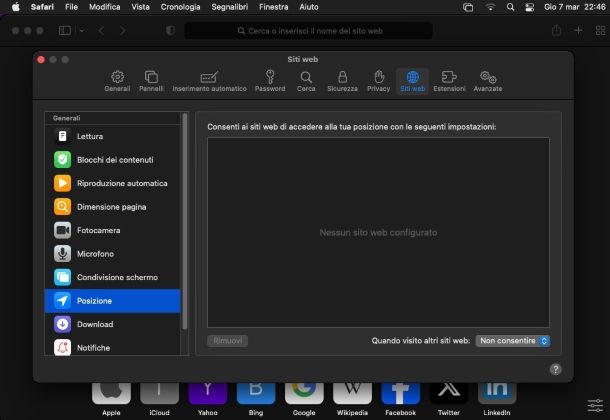Open the Estensioni preferences tab
Image resolution: width=610 pixels, height=420 pixels.
click(449, 81)
